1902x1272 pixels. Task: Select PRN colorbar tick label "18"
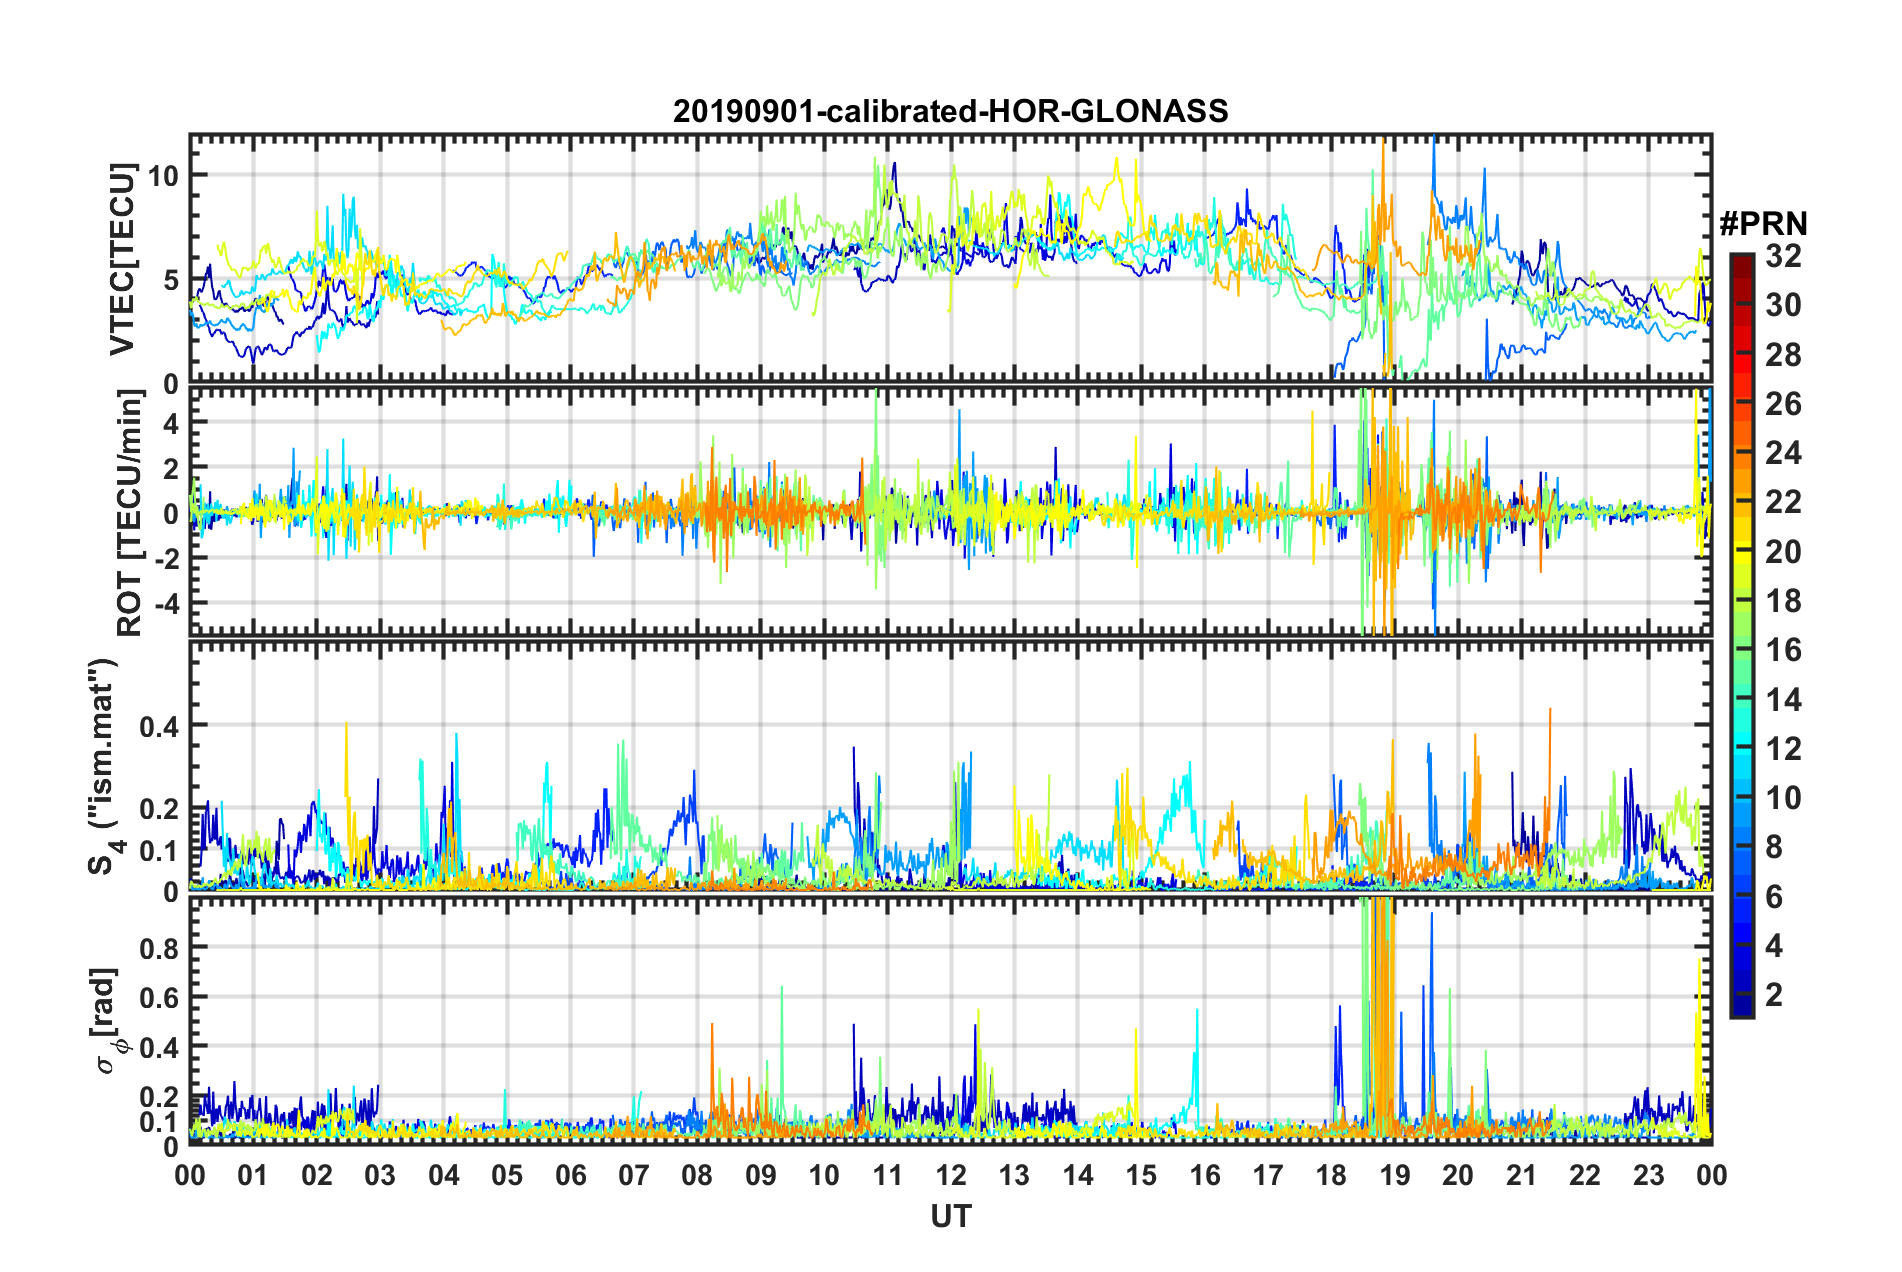(1784, 601)
